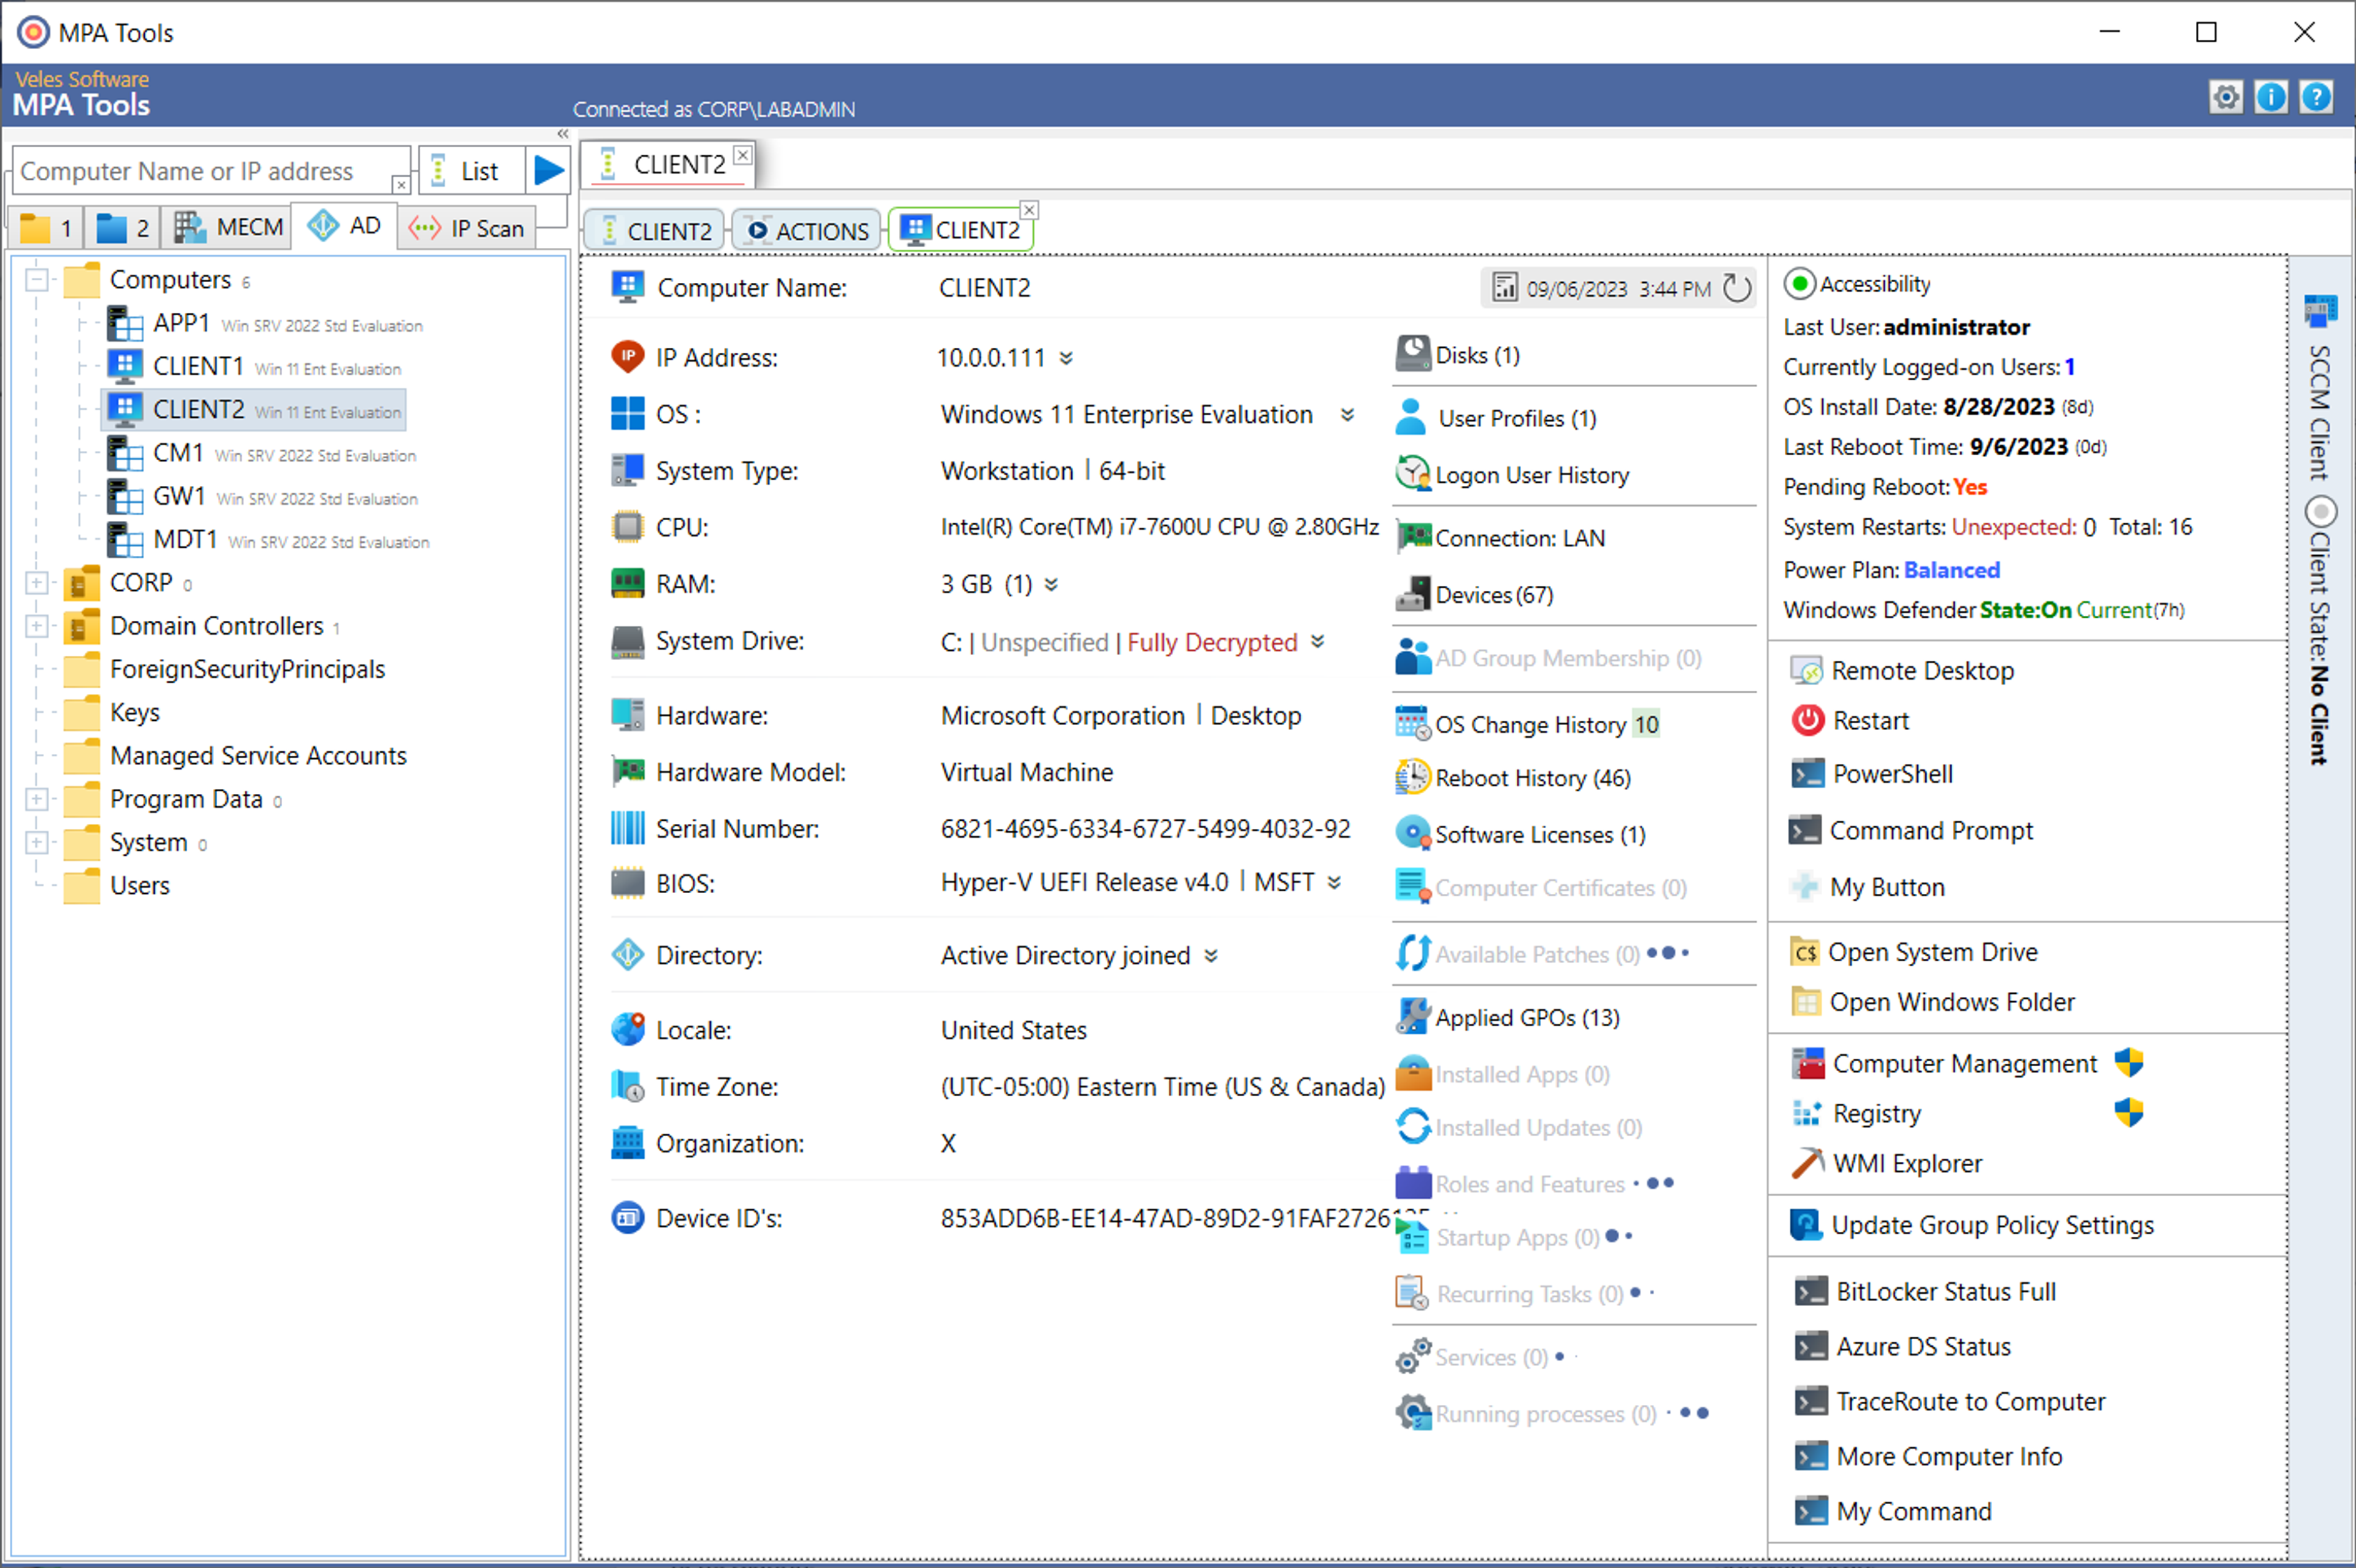This screenshot has height=1568, width=2356.
Task: Expand the Program Data node
Action: point(37,798)
